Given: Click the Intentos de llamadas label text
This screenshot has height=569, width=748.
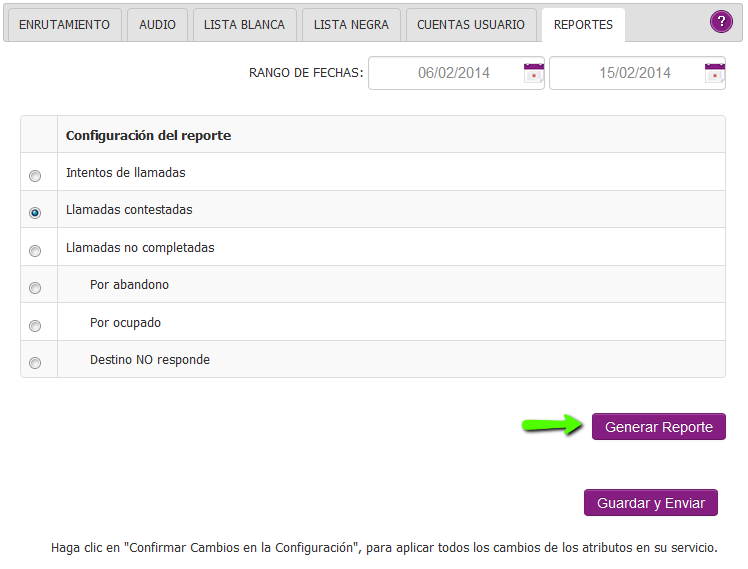Looking at the screenshot, I should point(125,173).
